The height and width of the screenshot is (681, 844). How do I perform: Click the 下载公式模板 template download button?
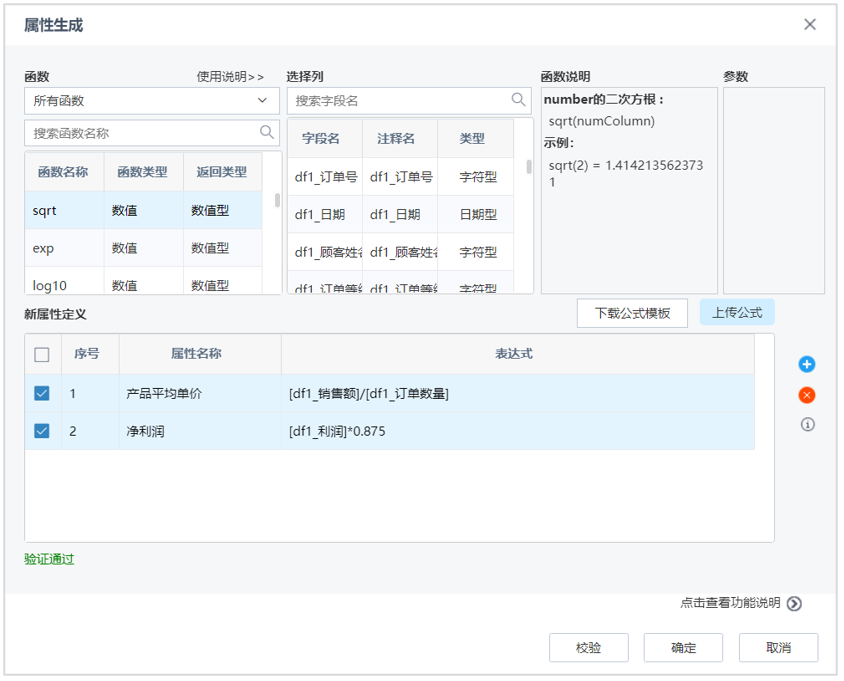click(x=632, y=312)
